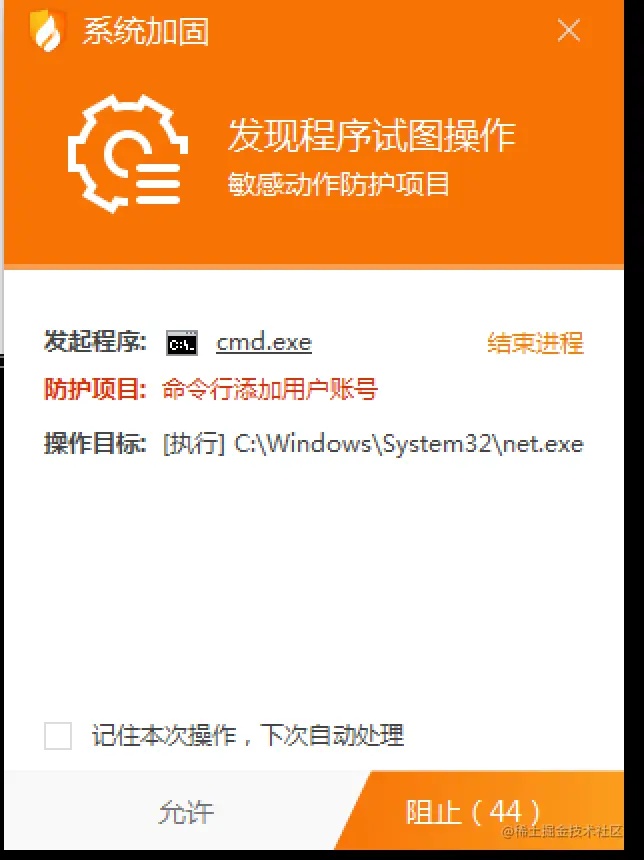Click the 发现程序试图操作 heading
Viewport: 644px width, 860px height.
point(372,135)
